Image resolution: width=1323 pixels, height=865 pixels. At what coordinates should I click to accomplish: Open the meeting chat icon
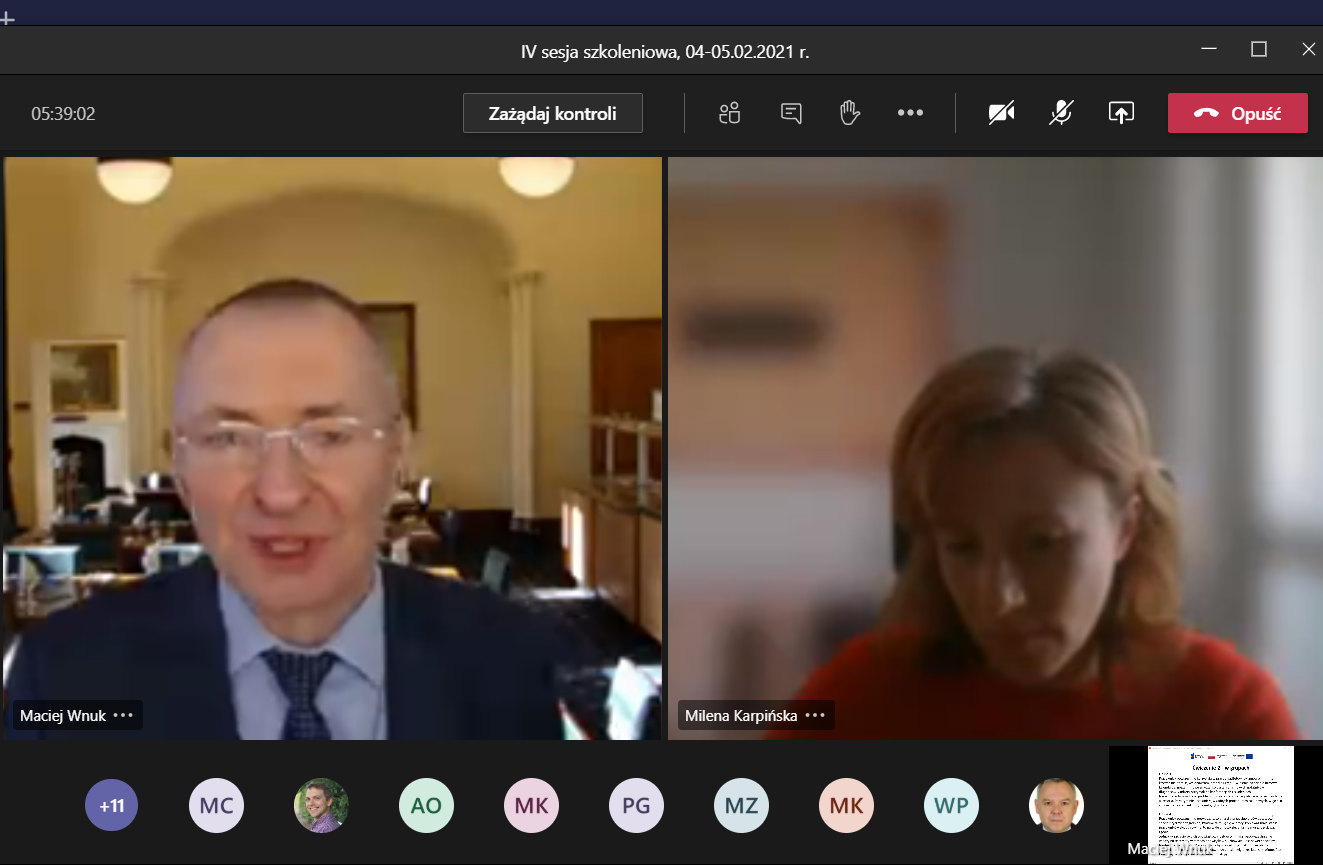click(791, 113)
